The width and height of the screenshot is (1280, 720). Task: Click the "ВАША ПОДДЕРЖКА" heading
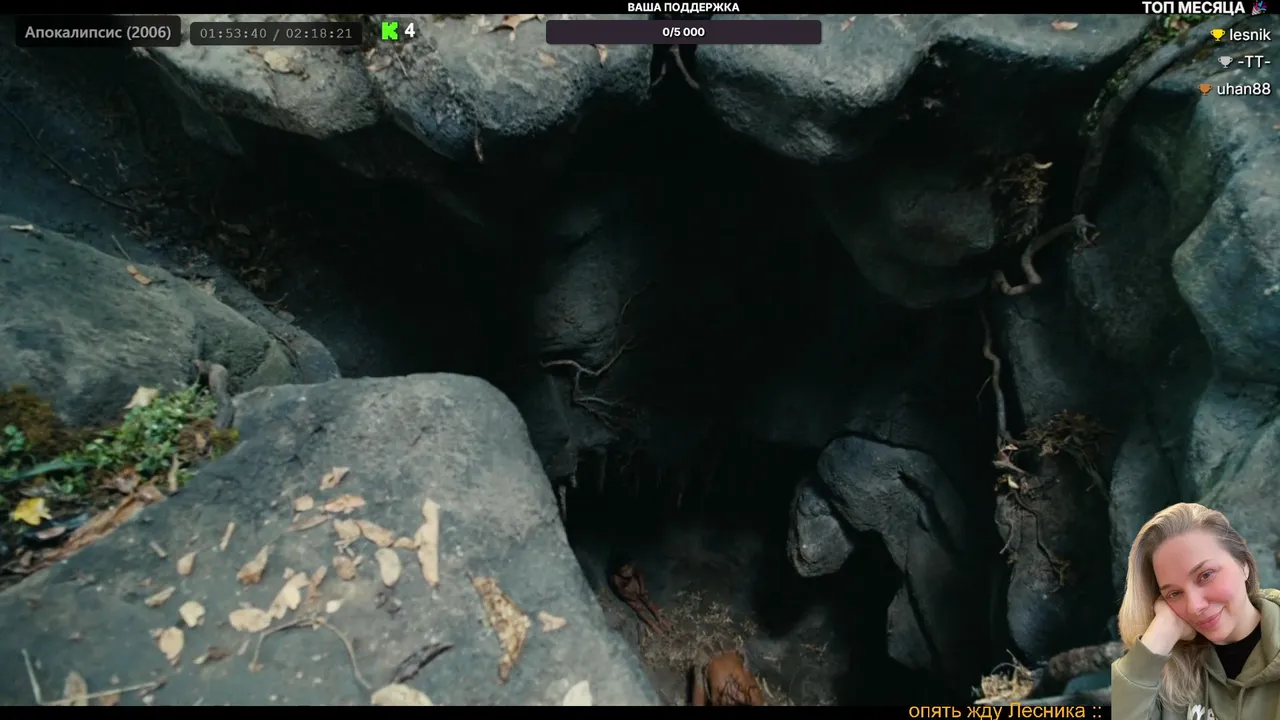(x=683, y=7)
